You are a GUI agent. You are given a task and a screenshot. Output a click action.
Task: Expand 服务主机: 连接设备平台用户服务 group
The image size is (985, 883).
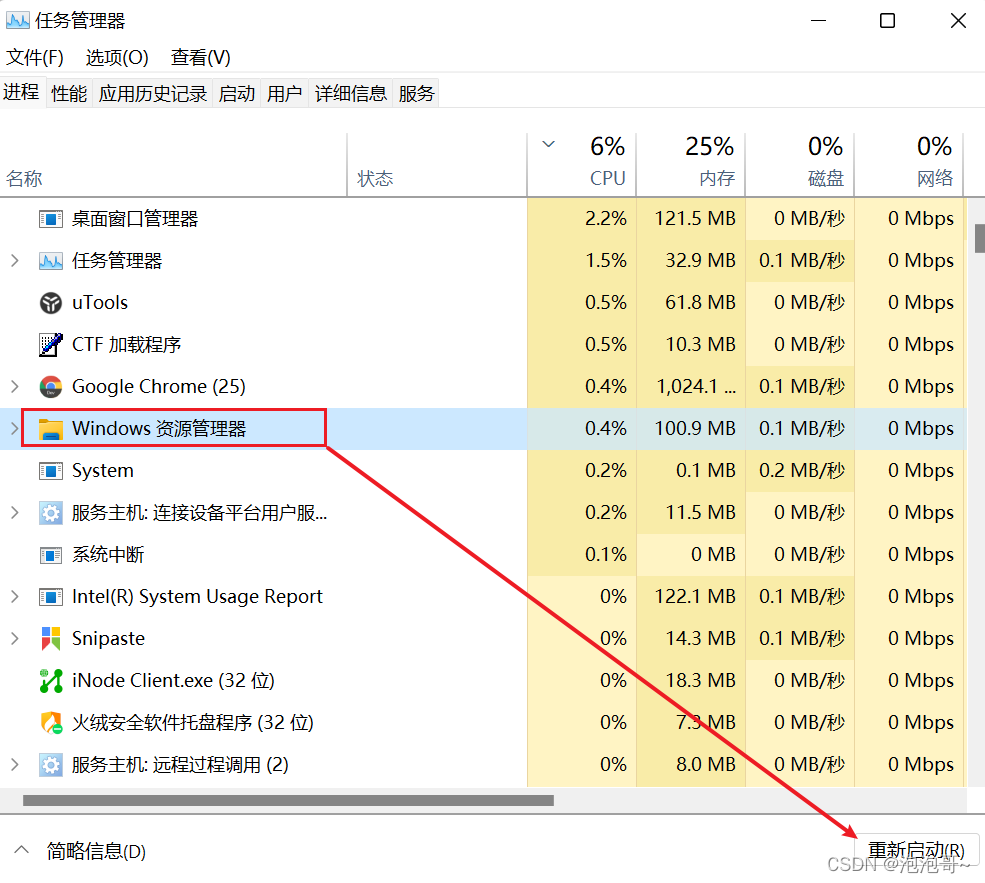click(x=14, y=513)
